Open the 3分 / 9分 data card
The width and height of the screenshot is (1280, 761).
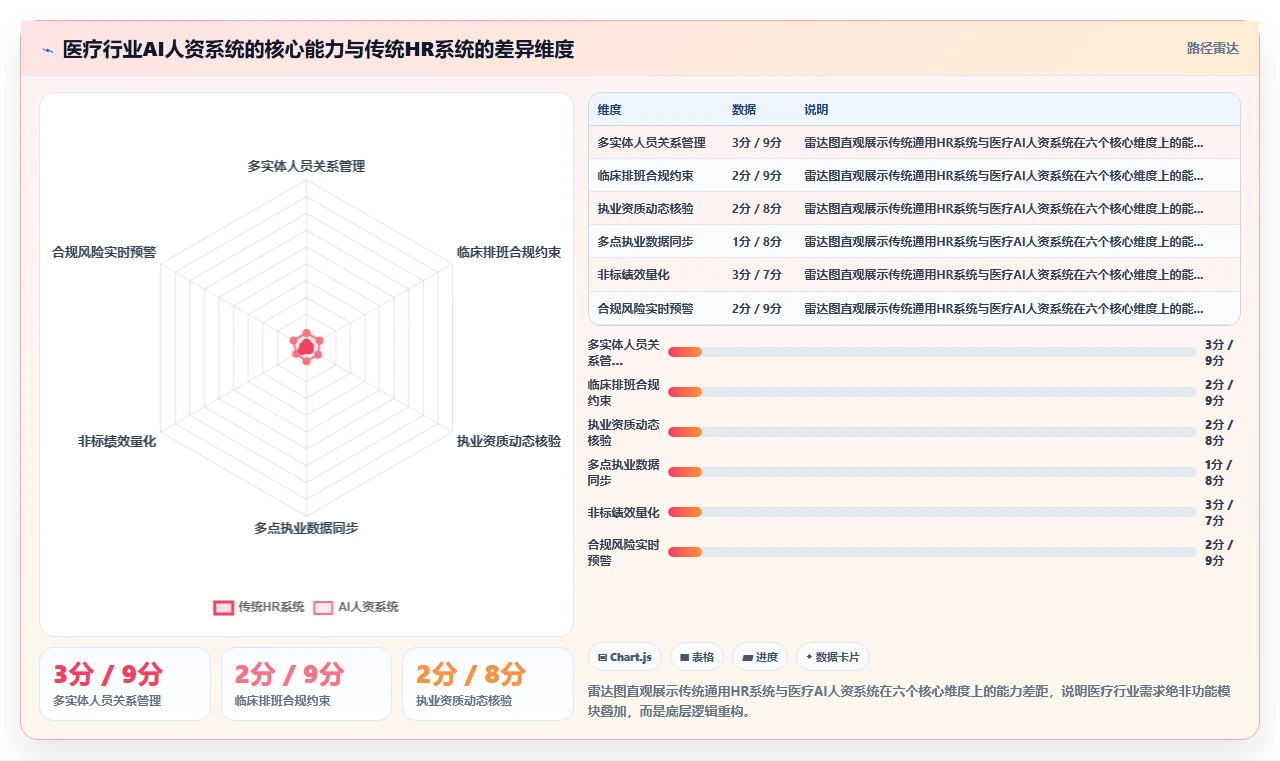click(x=125, y=684)
